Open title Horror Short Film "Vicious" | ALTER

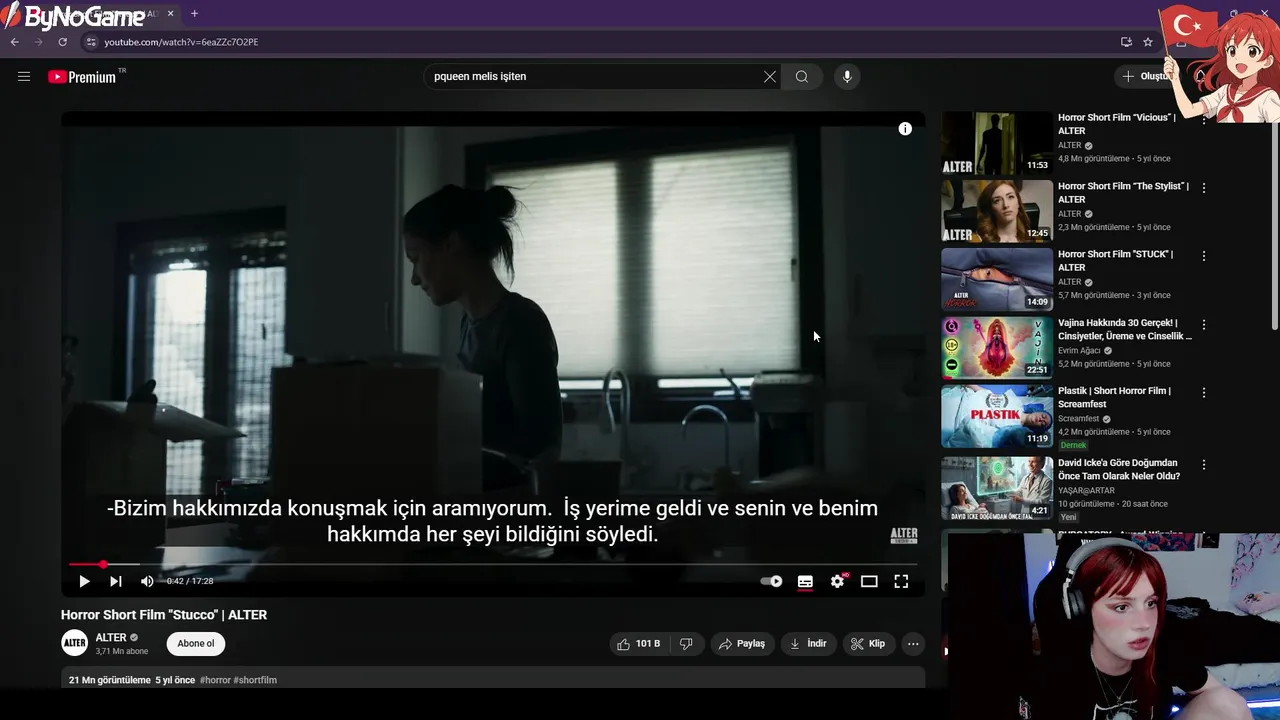[1117, 124]
